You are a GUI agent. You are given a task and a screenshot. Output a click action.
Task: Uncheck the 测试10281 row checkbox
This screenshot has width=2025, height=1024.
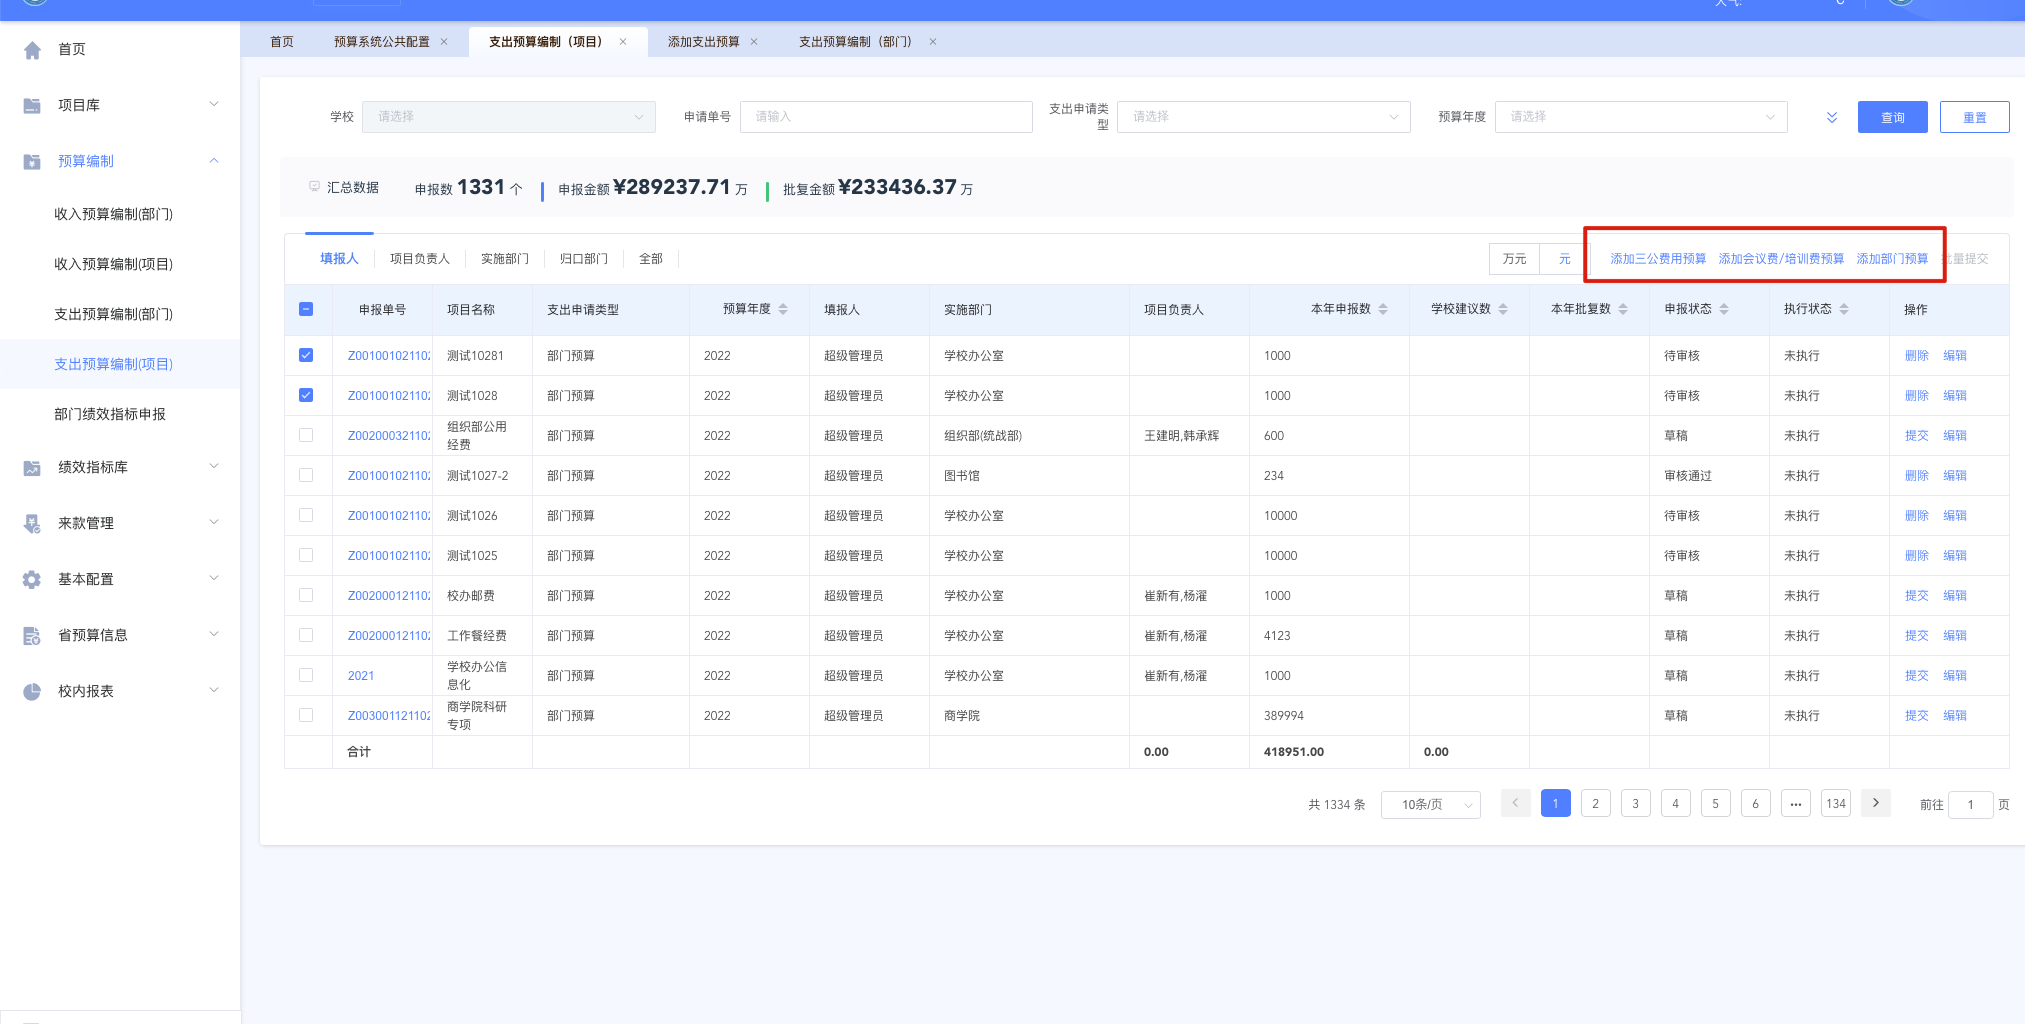(x=306, y=356)
